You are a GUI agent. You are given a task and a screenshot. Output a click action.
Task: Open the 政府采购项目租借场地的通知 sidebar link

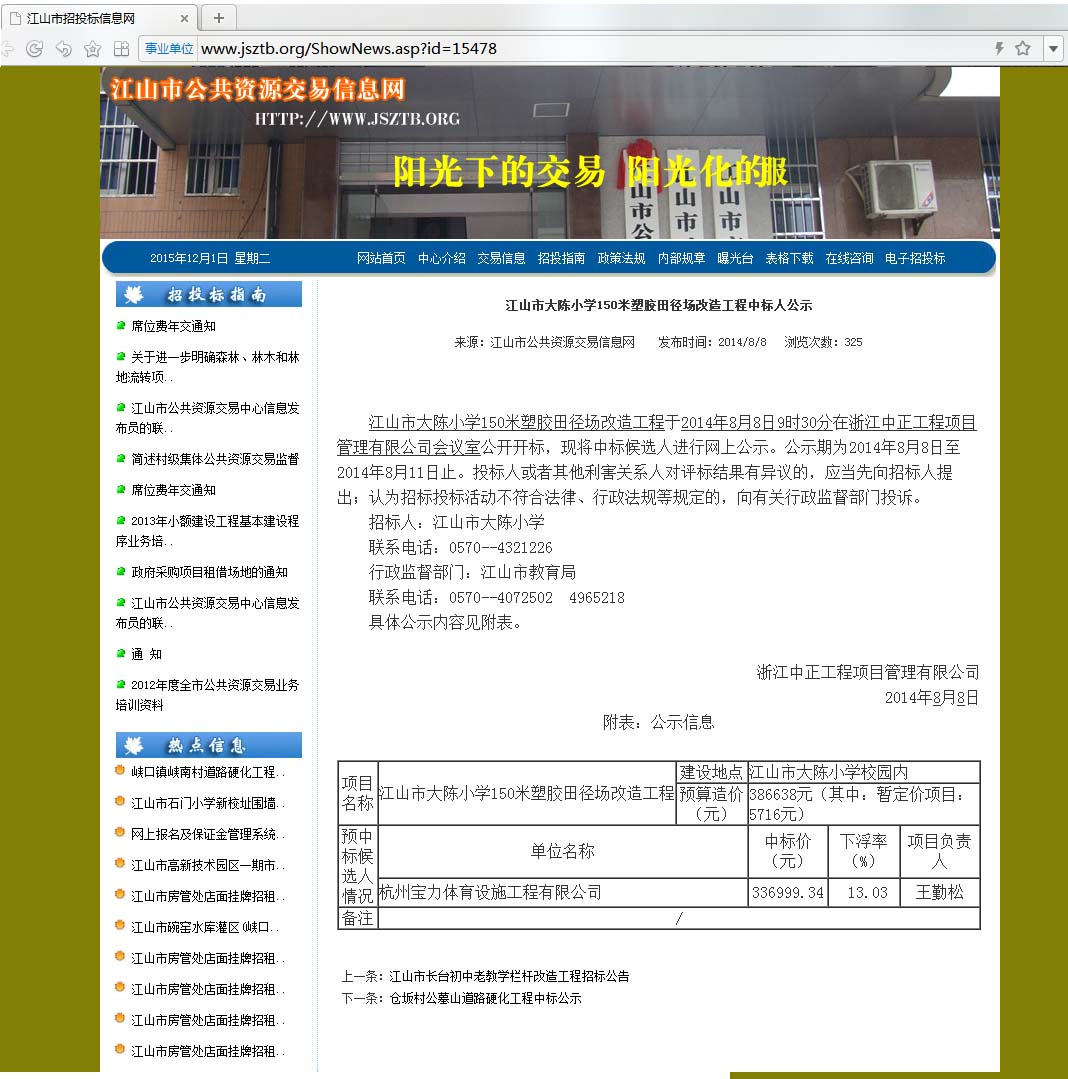[209, 572]
